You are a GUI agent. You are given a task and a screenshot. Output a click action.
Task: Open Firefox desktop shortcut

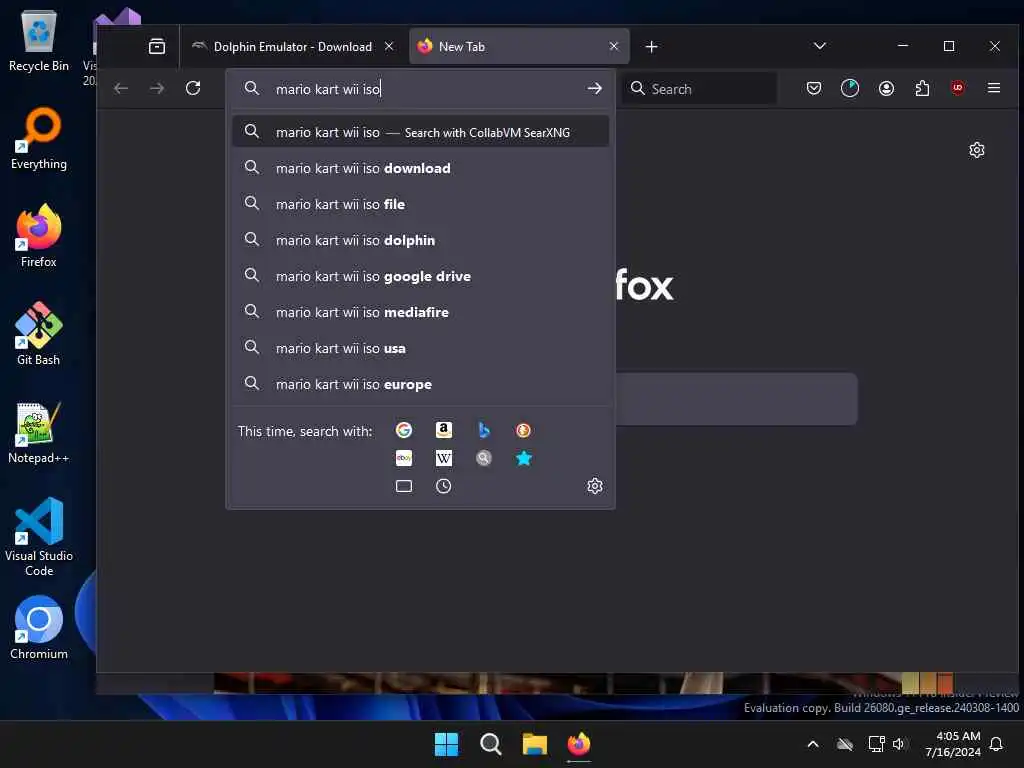tap(39, 236)
